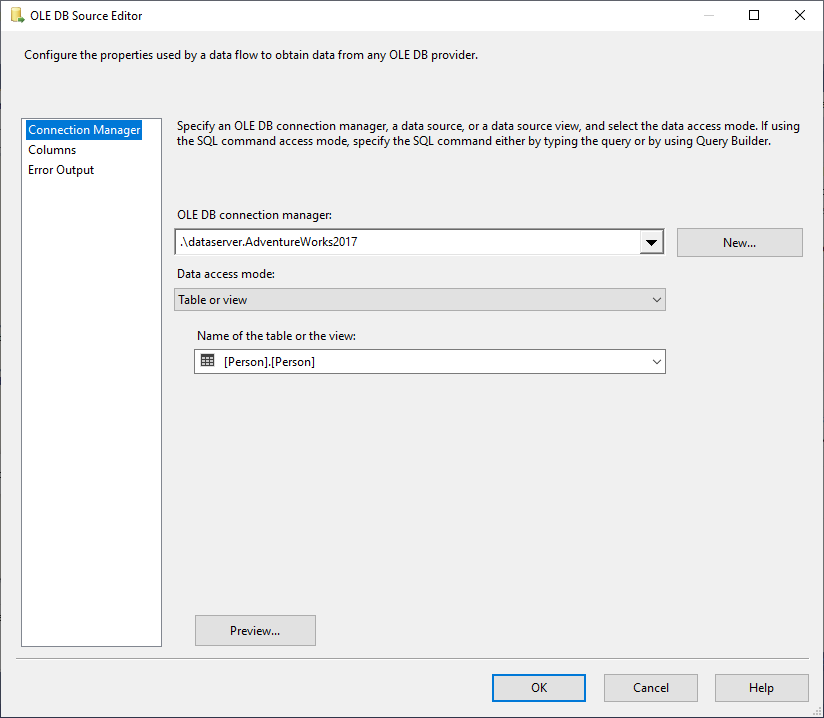Open the Error Output page
The image size is (824, 718).
click(x=61, y=170)
